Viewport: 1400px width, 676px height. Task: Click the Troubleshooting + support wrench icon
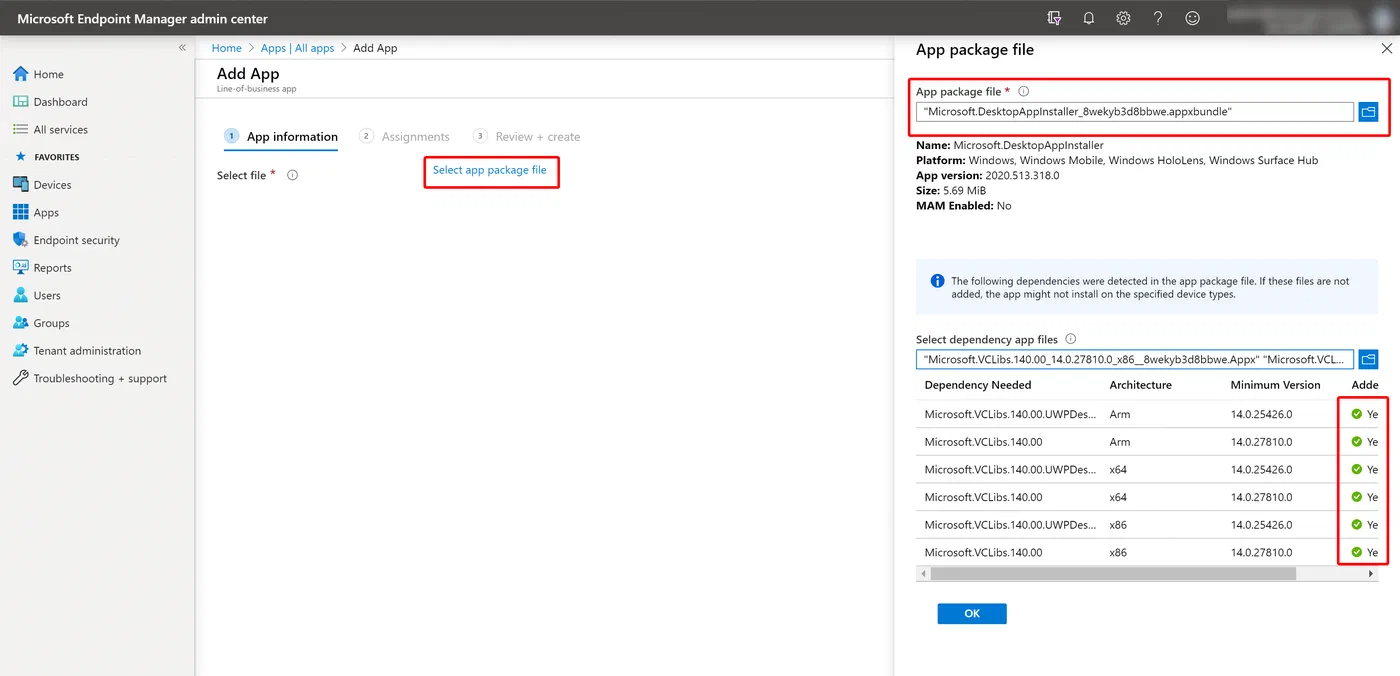pyautogui.click(x=20, y=378)
